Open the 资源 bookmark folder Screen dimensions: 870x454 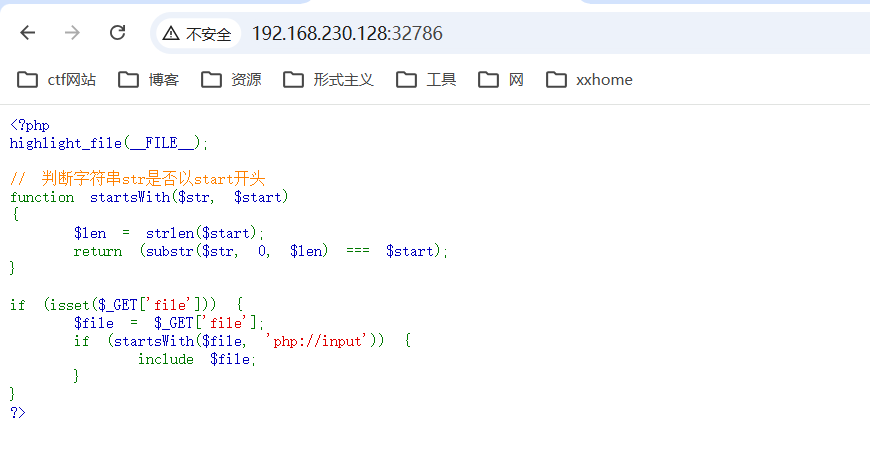coord(231,80)
